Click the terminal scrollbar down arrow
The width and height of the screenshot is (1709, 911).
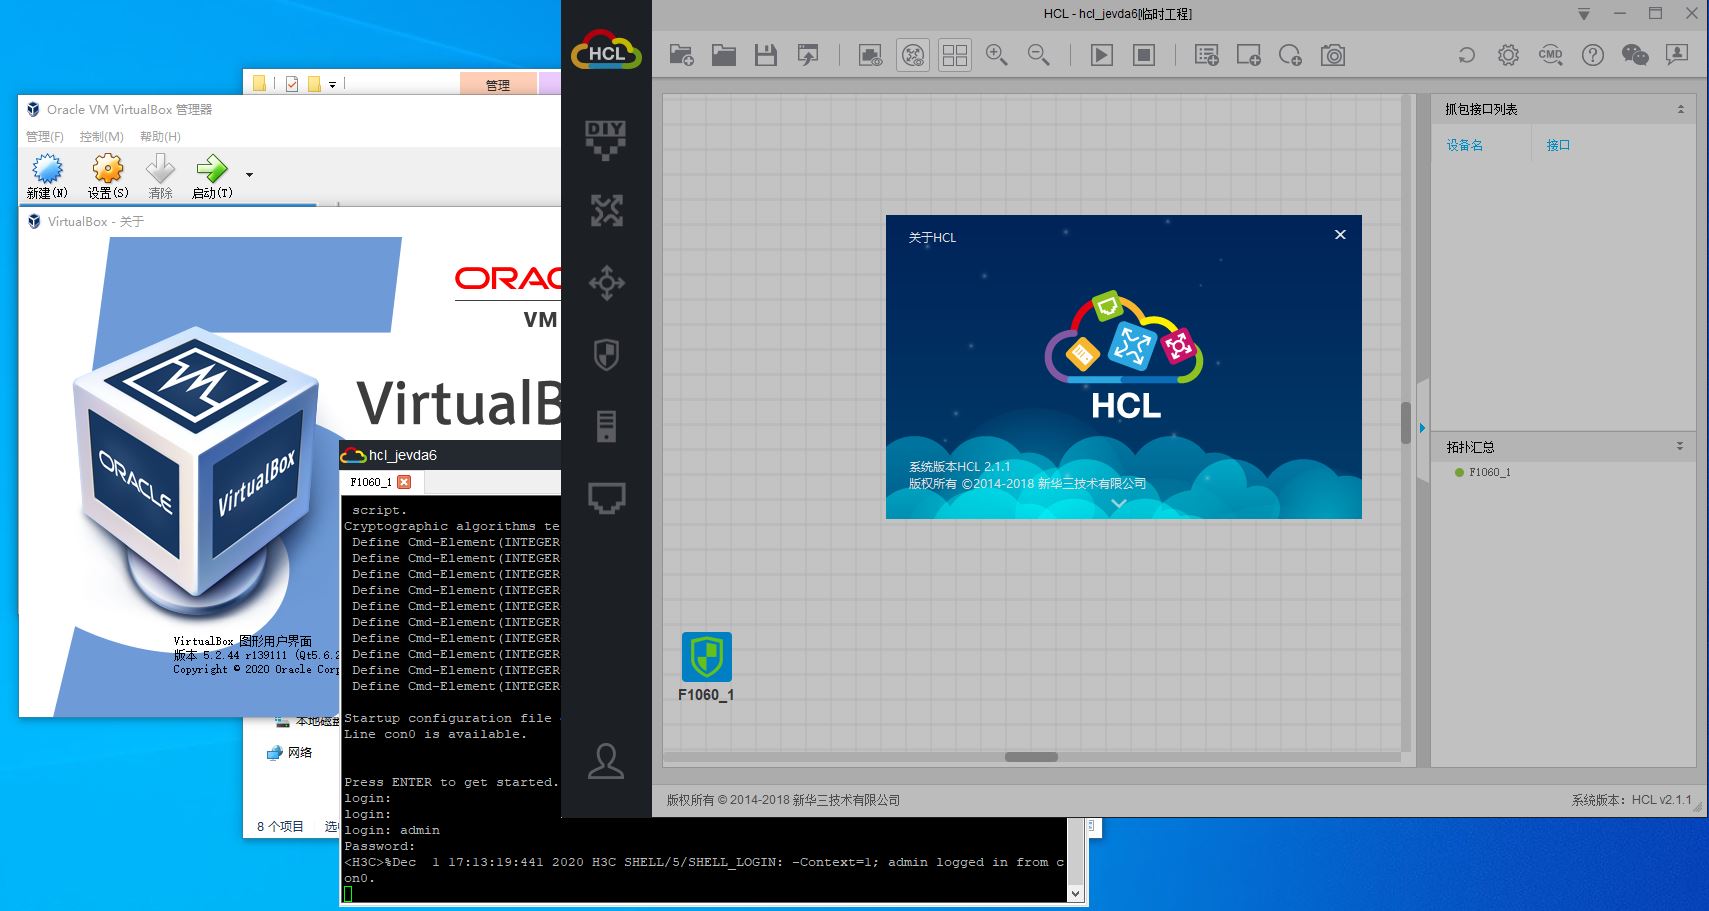point(1075,894)
